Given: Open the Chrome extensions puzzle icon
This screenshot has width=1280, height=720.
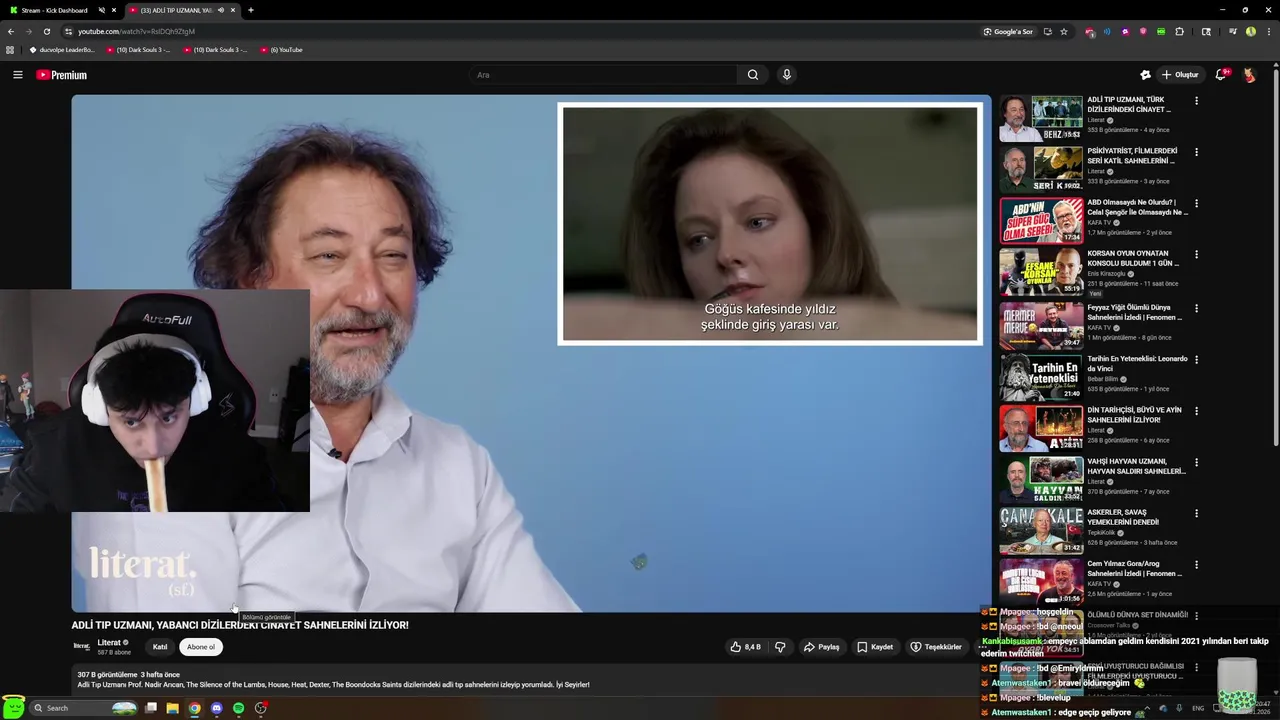Looking at the screenshot, I should point(1180,32).
